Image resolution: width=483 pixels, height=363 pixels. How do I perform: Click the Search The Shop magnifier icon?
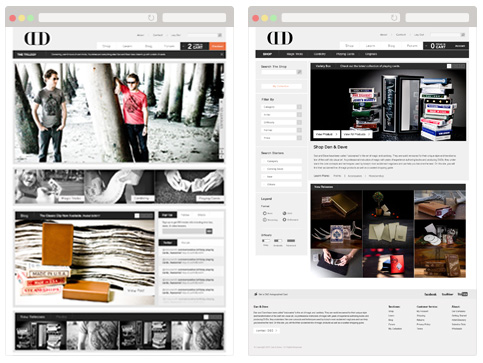click(299, 72)
